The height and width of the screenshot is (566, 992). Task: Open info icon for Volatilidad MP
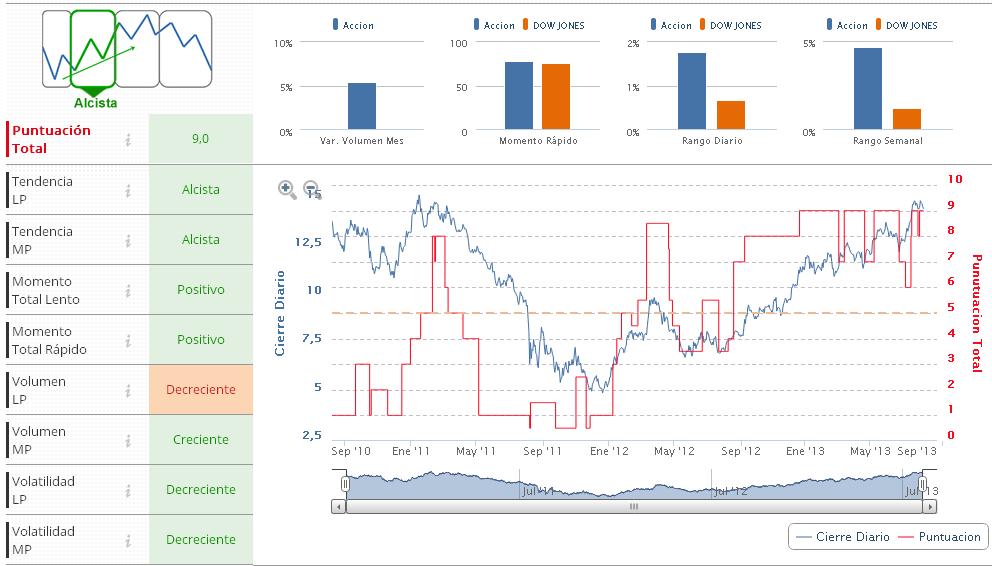pyautogui.click(x=128, y=540)
